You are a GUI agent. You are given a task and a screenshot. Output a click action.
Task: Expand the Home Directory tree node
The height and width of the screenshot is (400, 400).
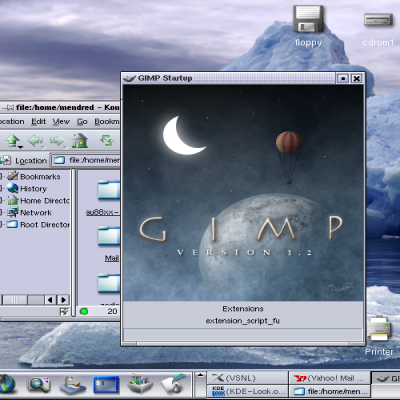[1, 201]
